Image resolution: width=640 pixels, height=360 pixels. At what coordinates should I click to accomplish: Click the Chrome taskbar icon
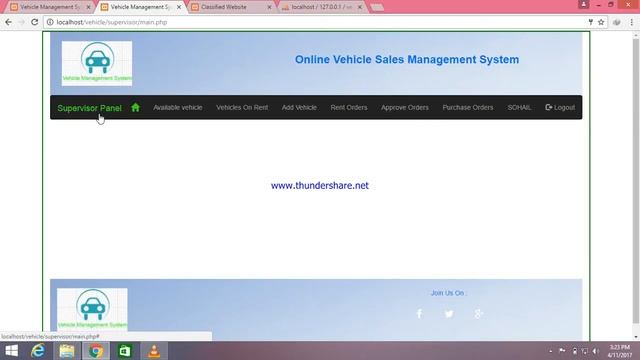click(x=96, y=351)
